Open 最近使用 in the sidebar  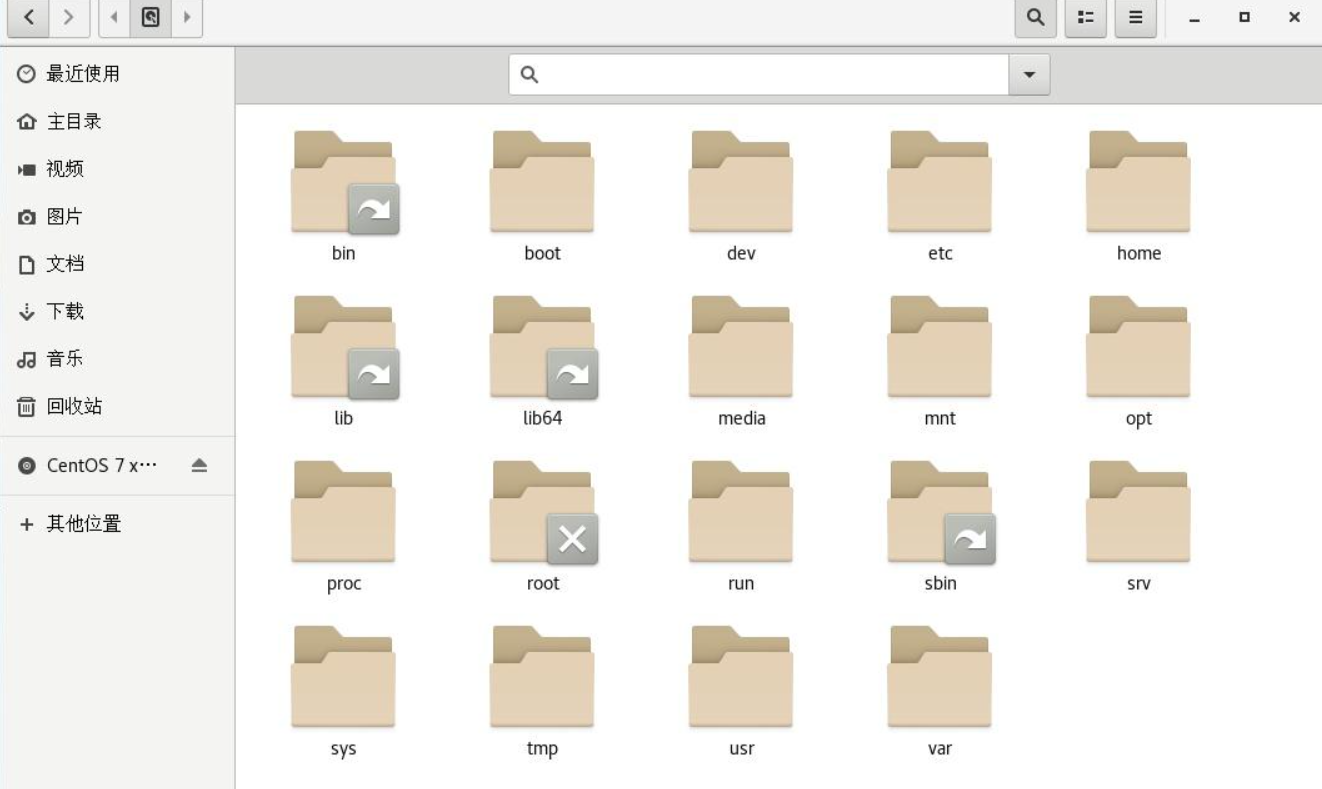82,74
